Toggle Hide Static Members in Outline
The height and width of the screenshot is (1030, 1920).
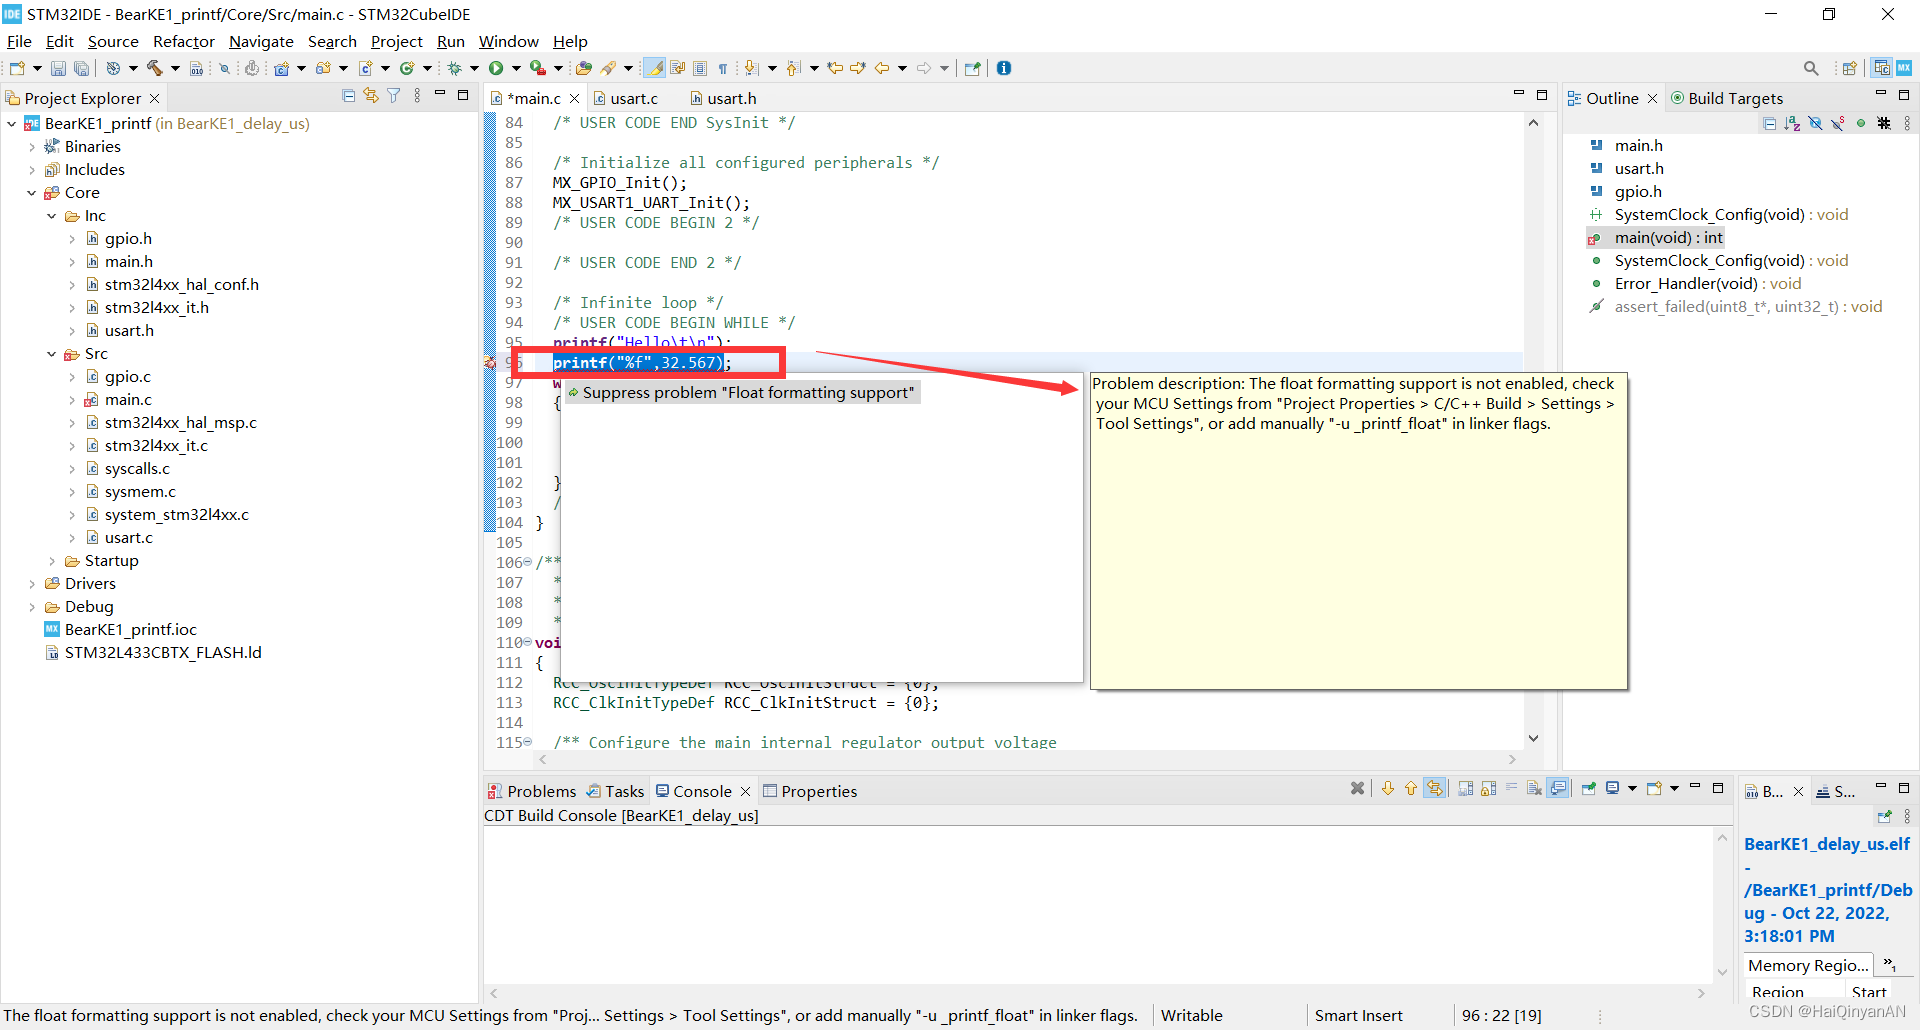coord(1838,123)
